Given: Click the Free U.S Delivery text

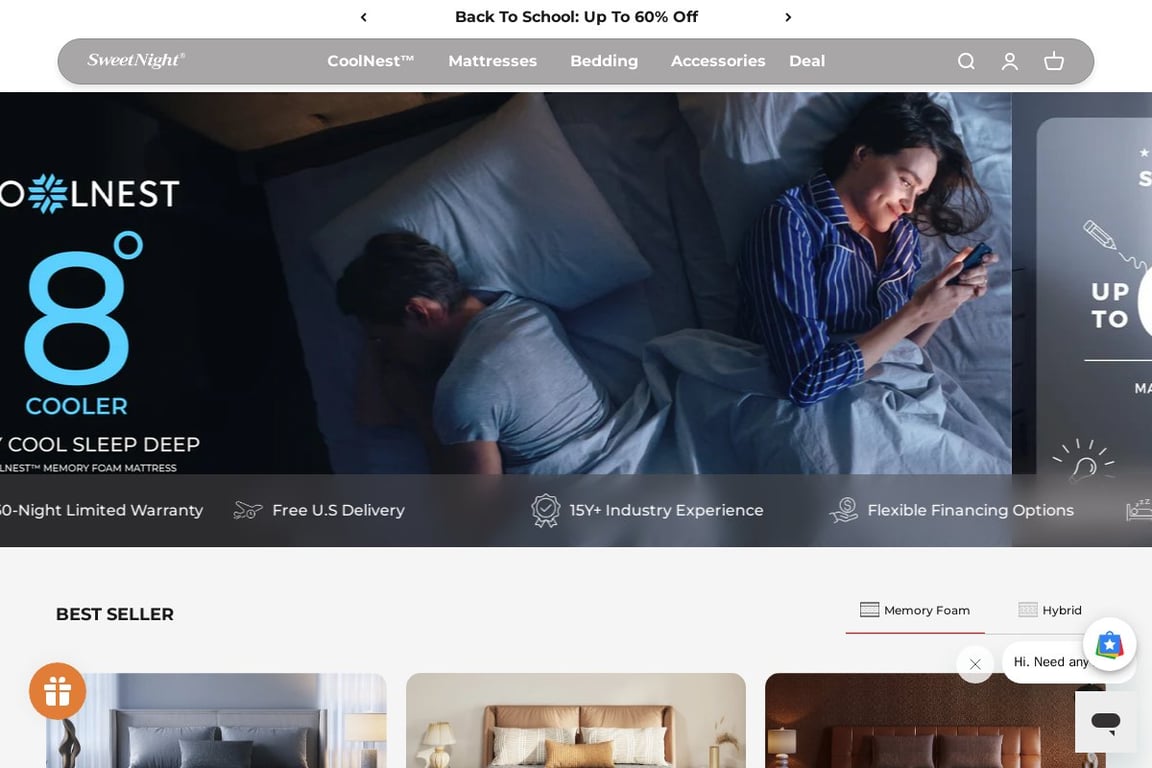Looking at the screenshot, I should (x=338, y=510).
